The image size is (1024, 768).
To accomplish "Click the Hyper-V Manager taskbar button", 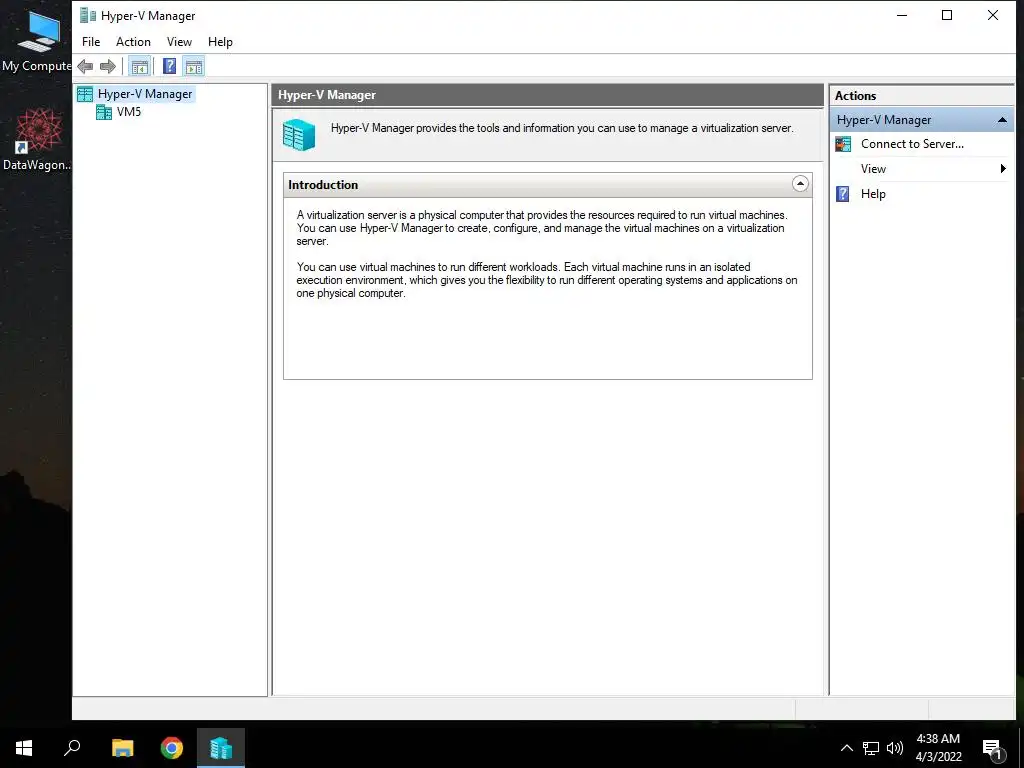I will pyautogui.click(x=221, y=748).
